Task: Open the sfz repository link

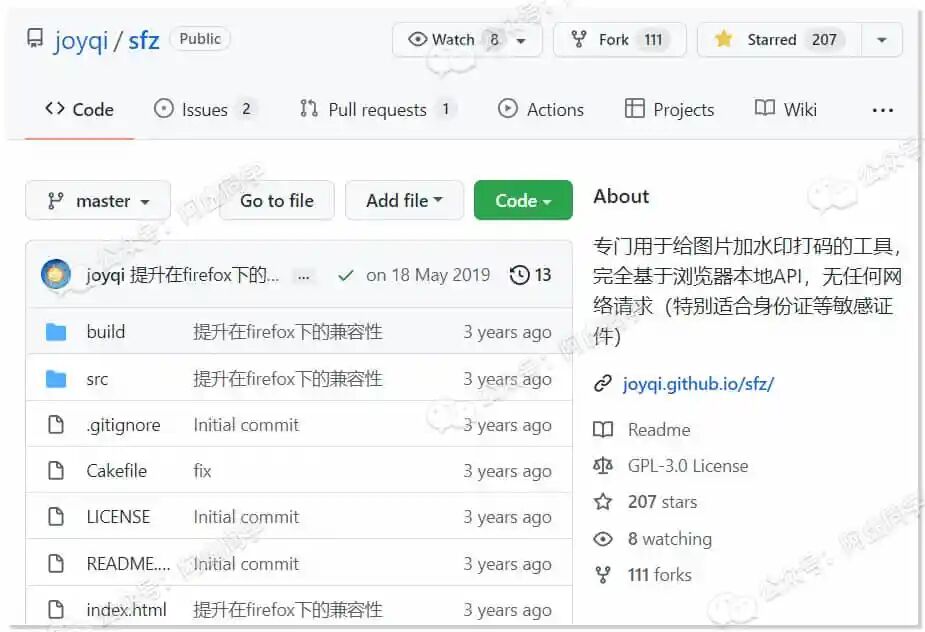Action: (x=144, y=40)
